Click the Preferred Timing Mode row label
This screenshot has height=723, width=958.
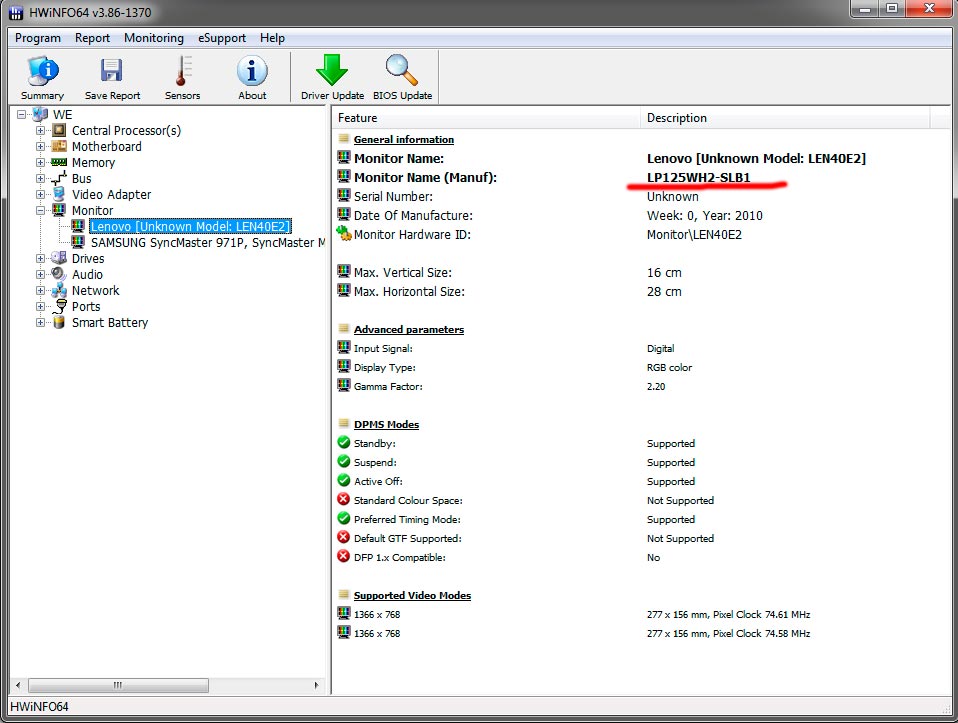click(x=407, y=519)
